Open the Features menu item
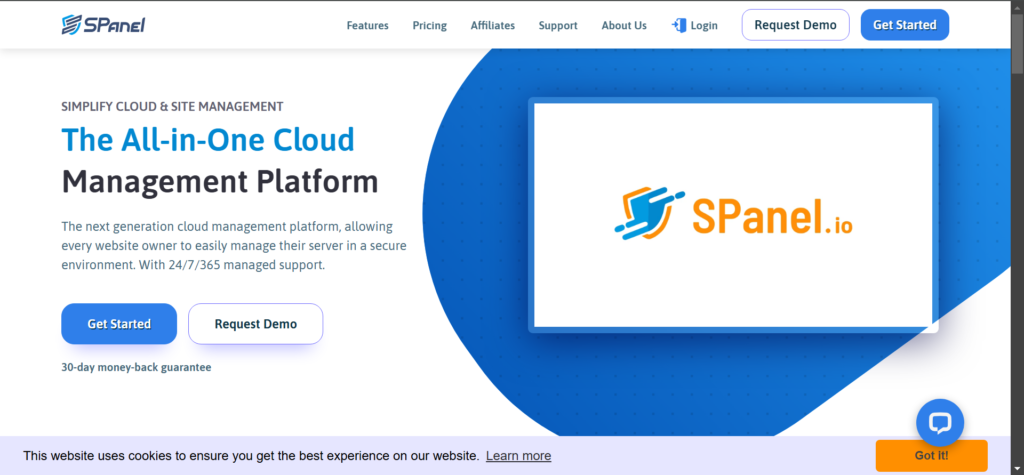The image size is (1024, 475). click(x=368, y=25)
